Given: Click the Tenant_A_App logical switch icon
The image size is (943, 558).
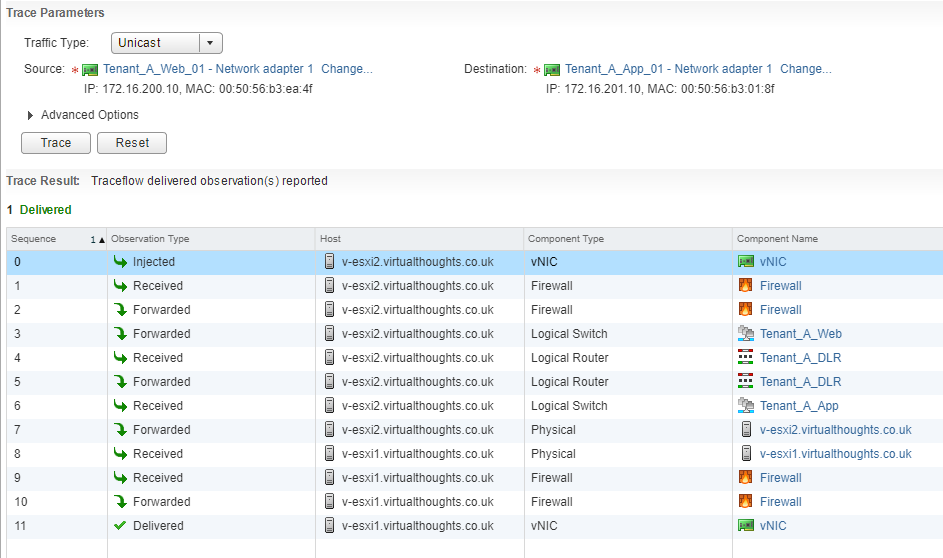Looking at the screenshot, I should 745,406.
